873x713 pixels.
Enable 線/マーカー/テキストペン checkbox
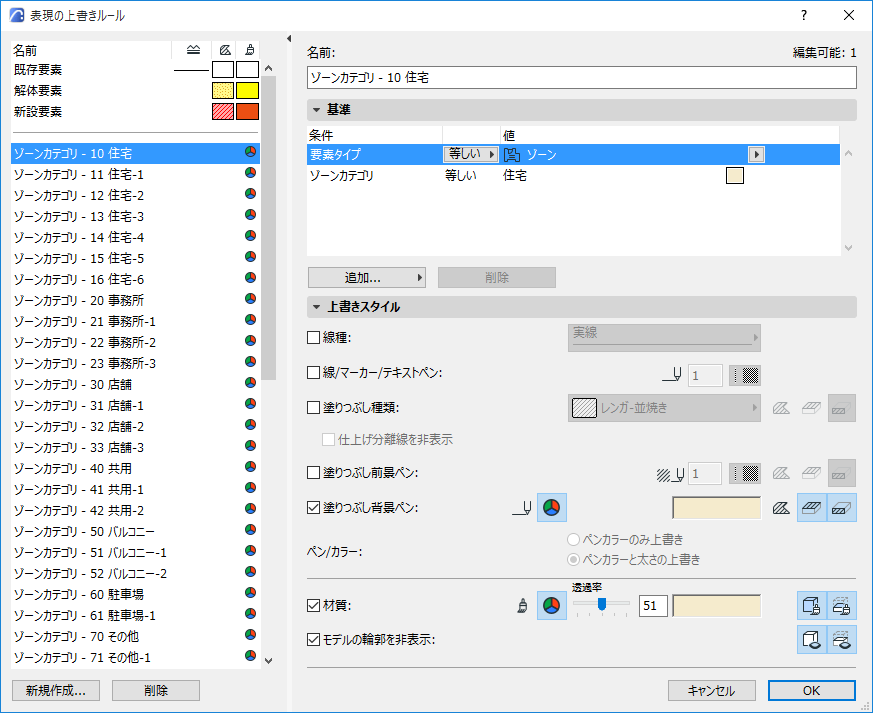(313, 372)
